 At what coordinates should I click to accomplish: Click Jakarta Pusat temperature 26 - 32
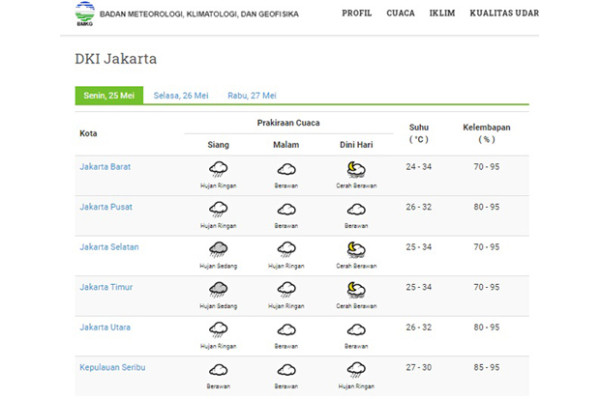tap(419, 207)
